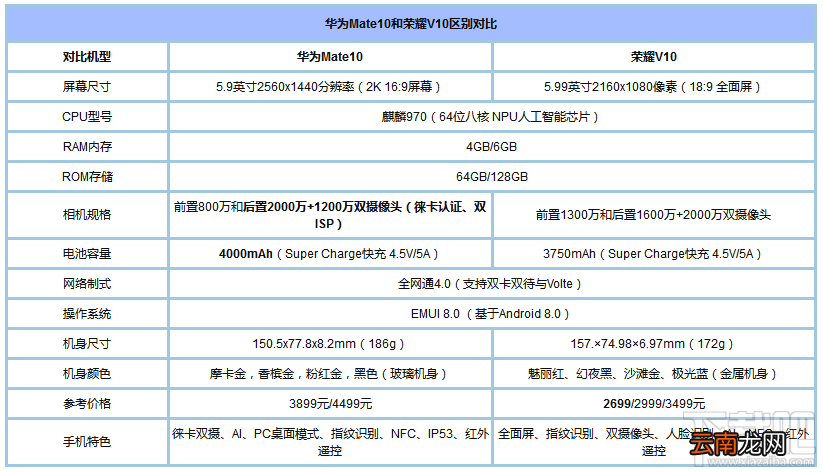Click the 150.5x77.8x8.2mm dimension cell

[330, 343]
